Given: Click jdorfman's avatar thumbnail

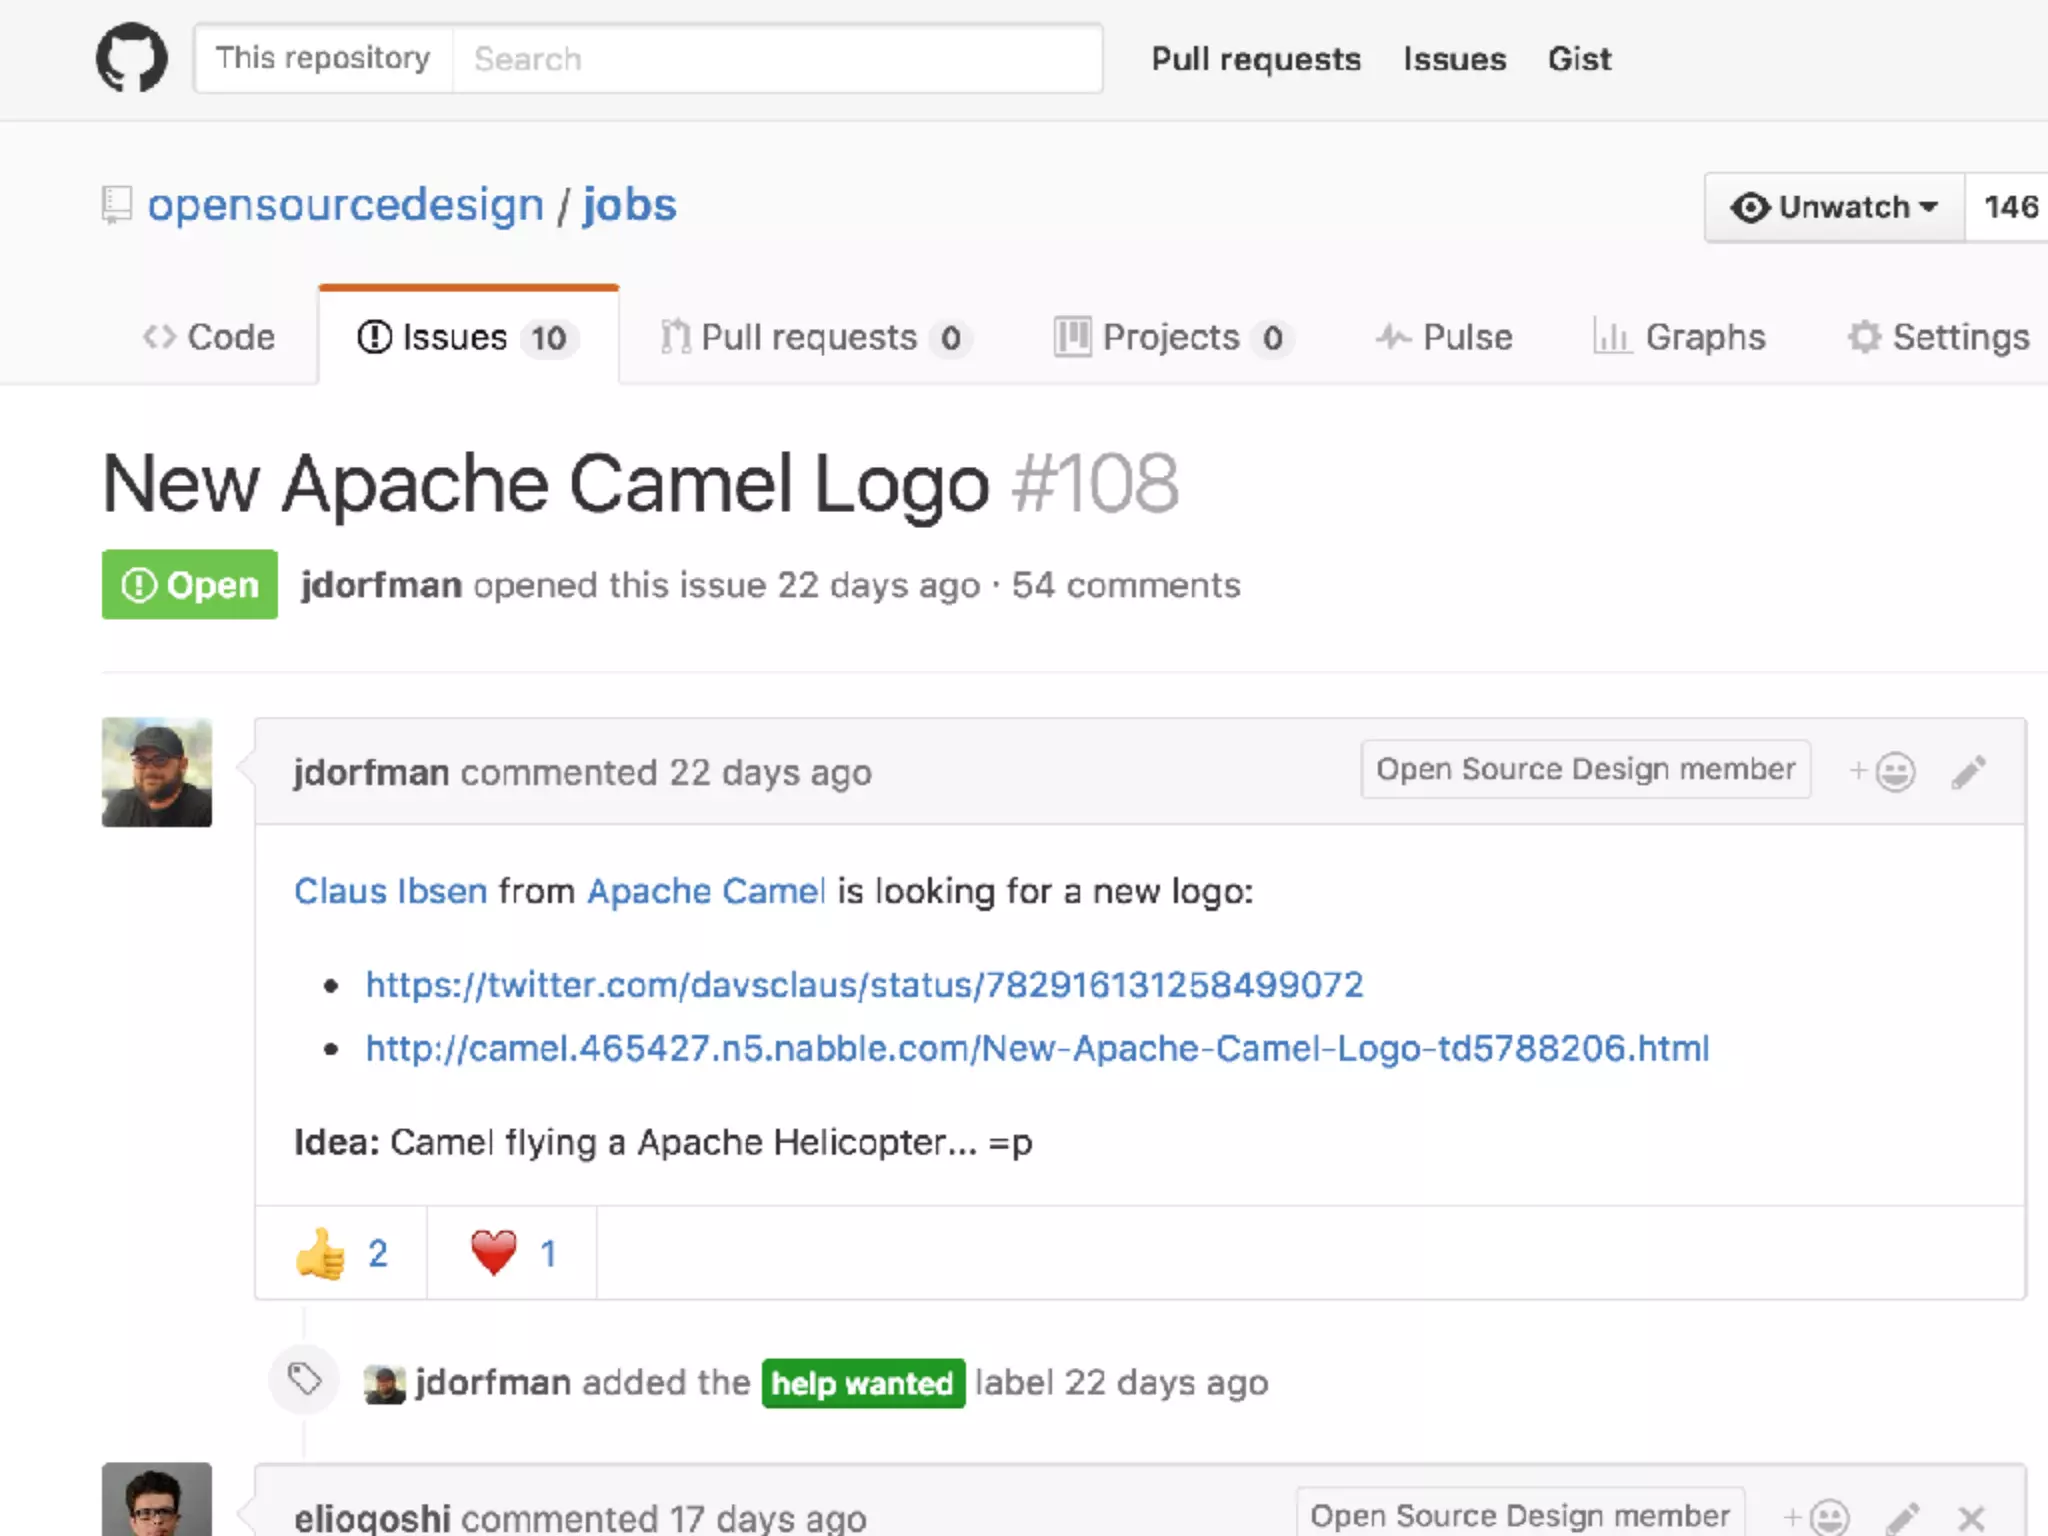Looking at the screenshot, I should click(157, 772).
